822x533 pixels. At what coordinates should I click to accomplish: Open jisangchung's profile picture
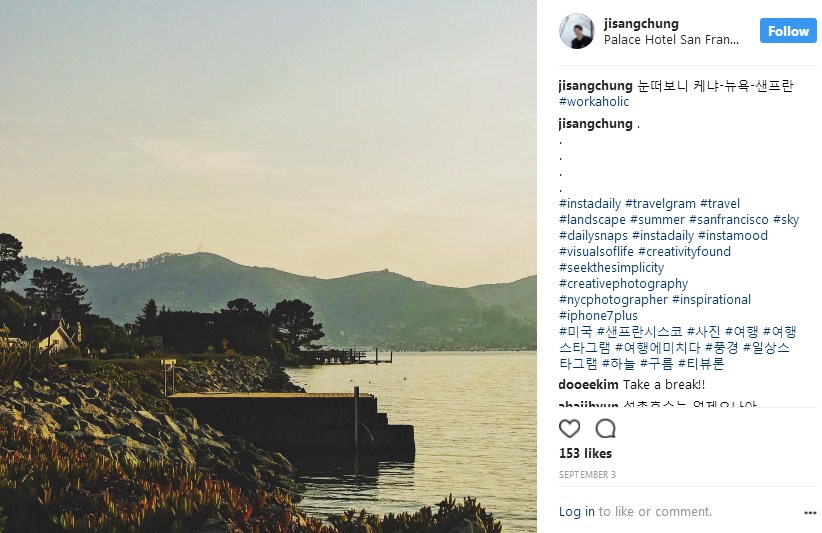[577, 31]
